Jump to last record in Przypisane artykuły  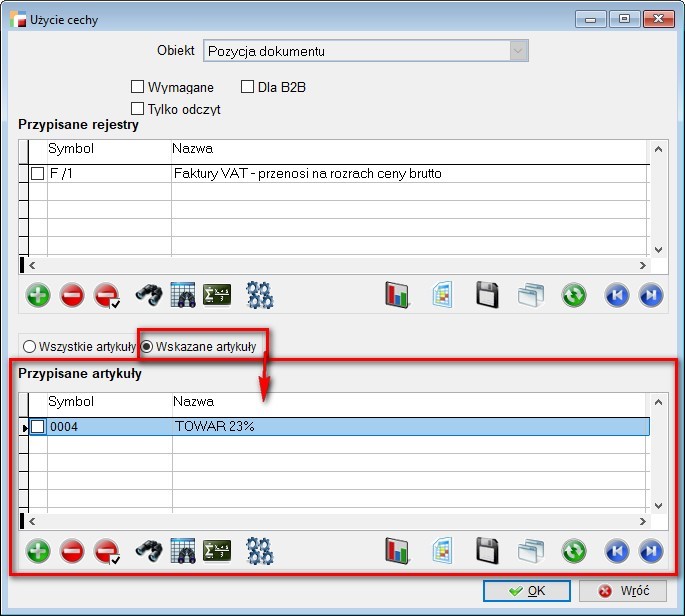pyautogui.click(x=651, y=551)
